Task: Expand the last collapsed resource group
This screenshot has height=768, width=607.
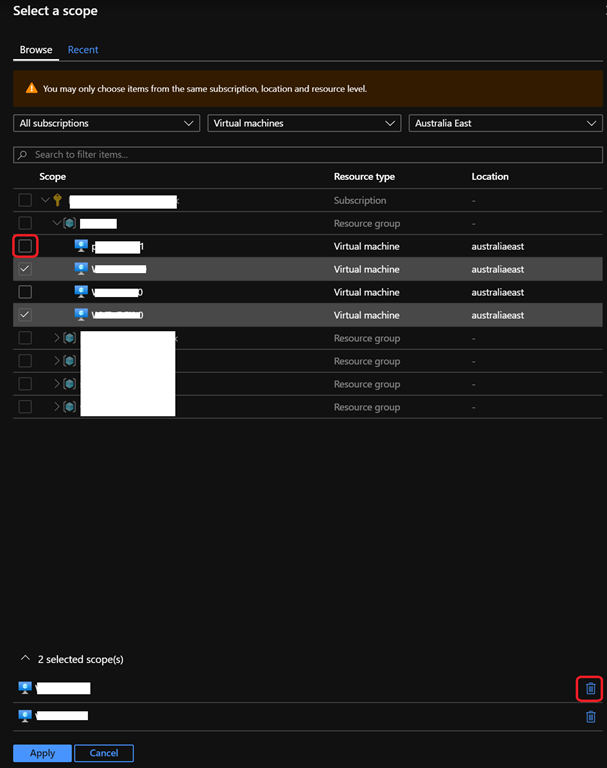Action: tap(57, 407)
